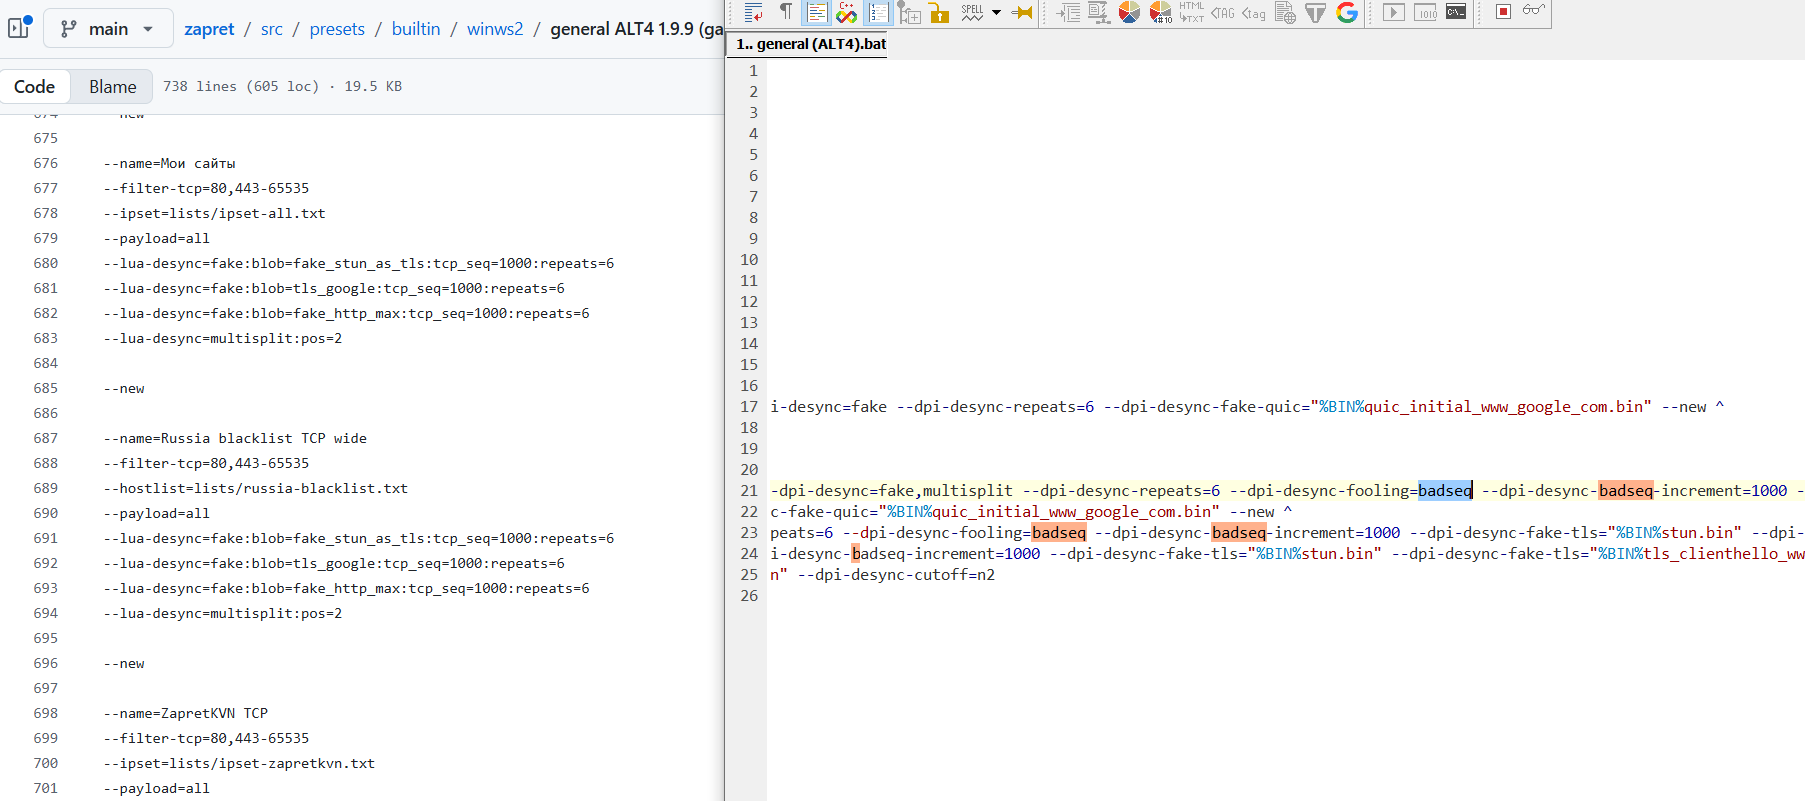Click the selected 'badseq' word on editor line 21
Screen dimensions: 1805x801
click(x=1445, y=490)
